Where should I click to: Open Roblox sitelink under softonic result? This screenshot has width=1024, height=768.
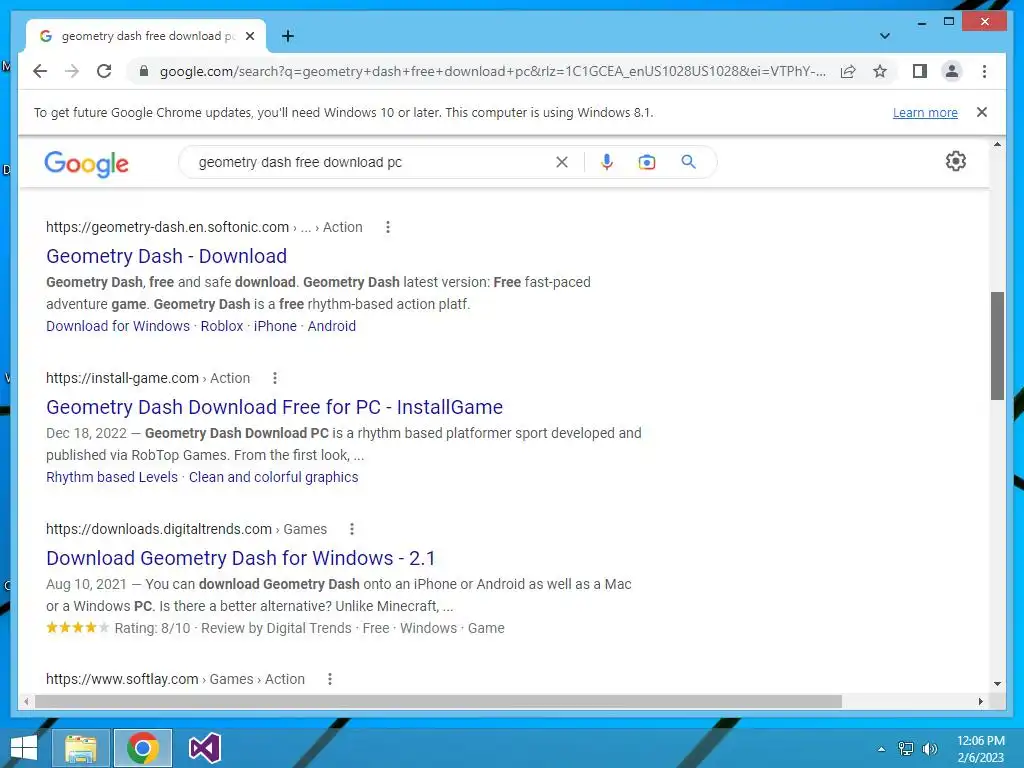pos(221,326)
